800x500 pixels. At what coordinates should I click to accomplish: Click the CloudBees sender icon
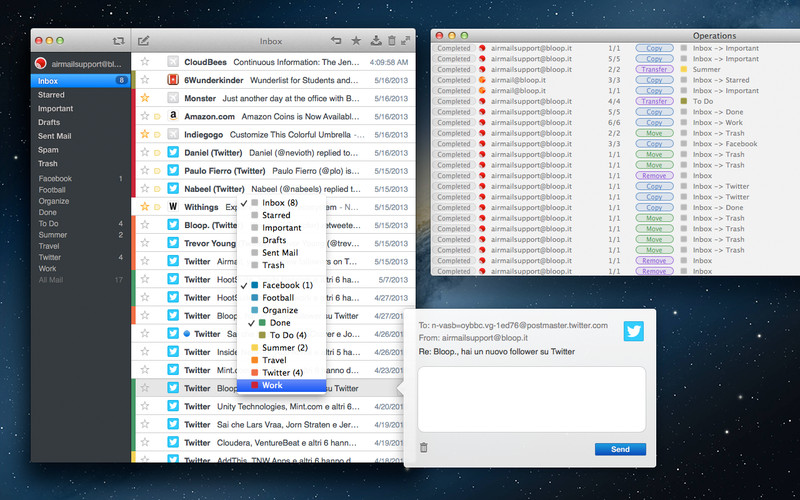(173, 61)
